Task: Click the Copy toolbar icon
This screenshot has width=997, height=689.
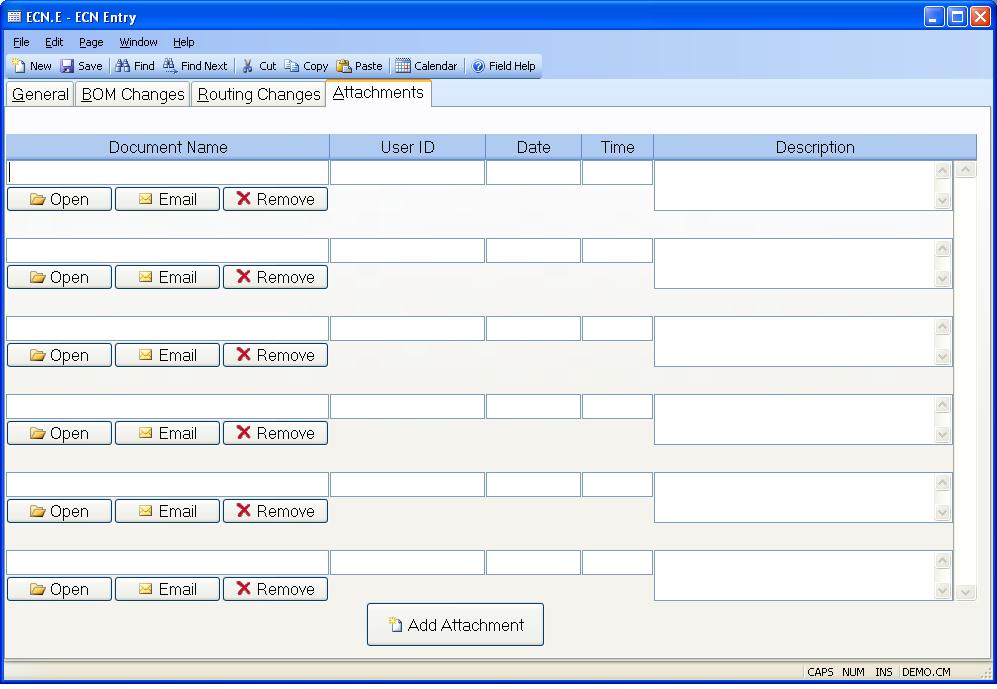Action: click(292, 66)
